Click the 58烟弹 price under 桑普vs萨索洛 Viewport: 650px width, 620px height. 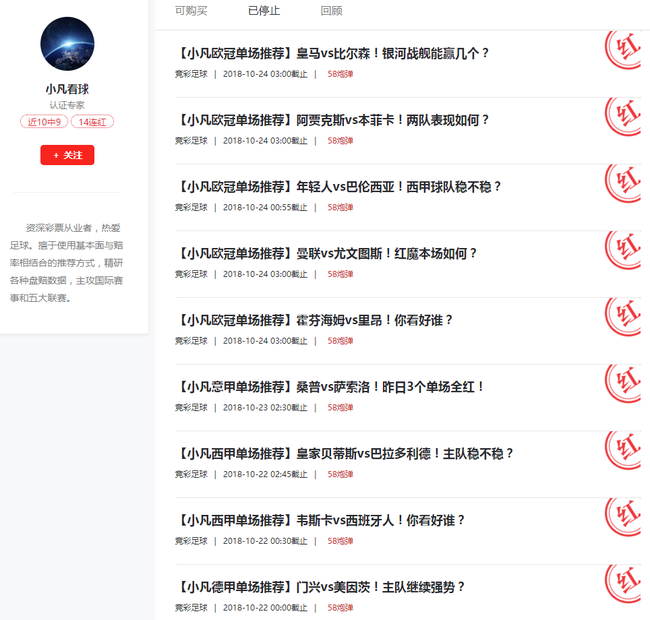tap(340, 408)
